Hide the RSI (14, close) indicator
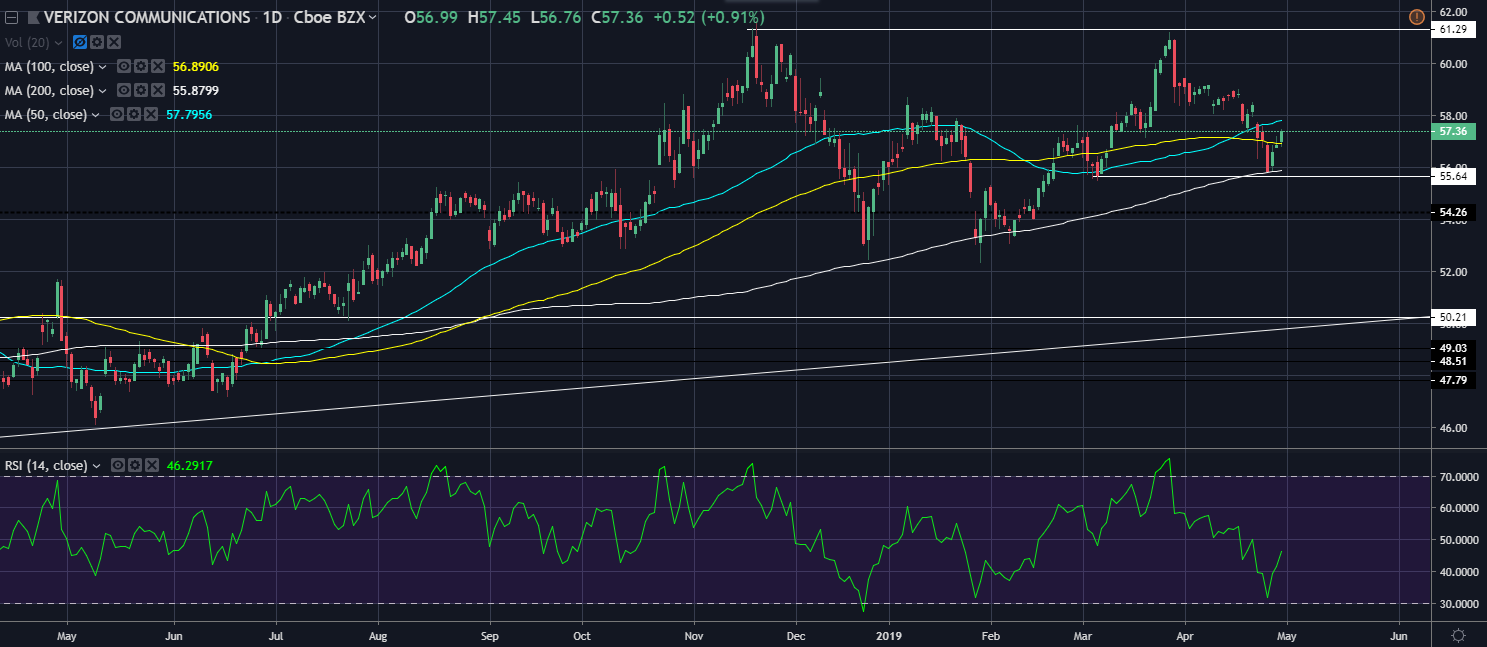 (x=117, y=465)
